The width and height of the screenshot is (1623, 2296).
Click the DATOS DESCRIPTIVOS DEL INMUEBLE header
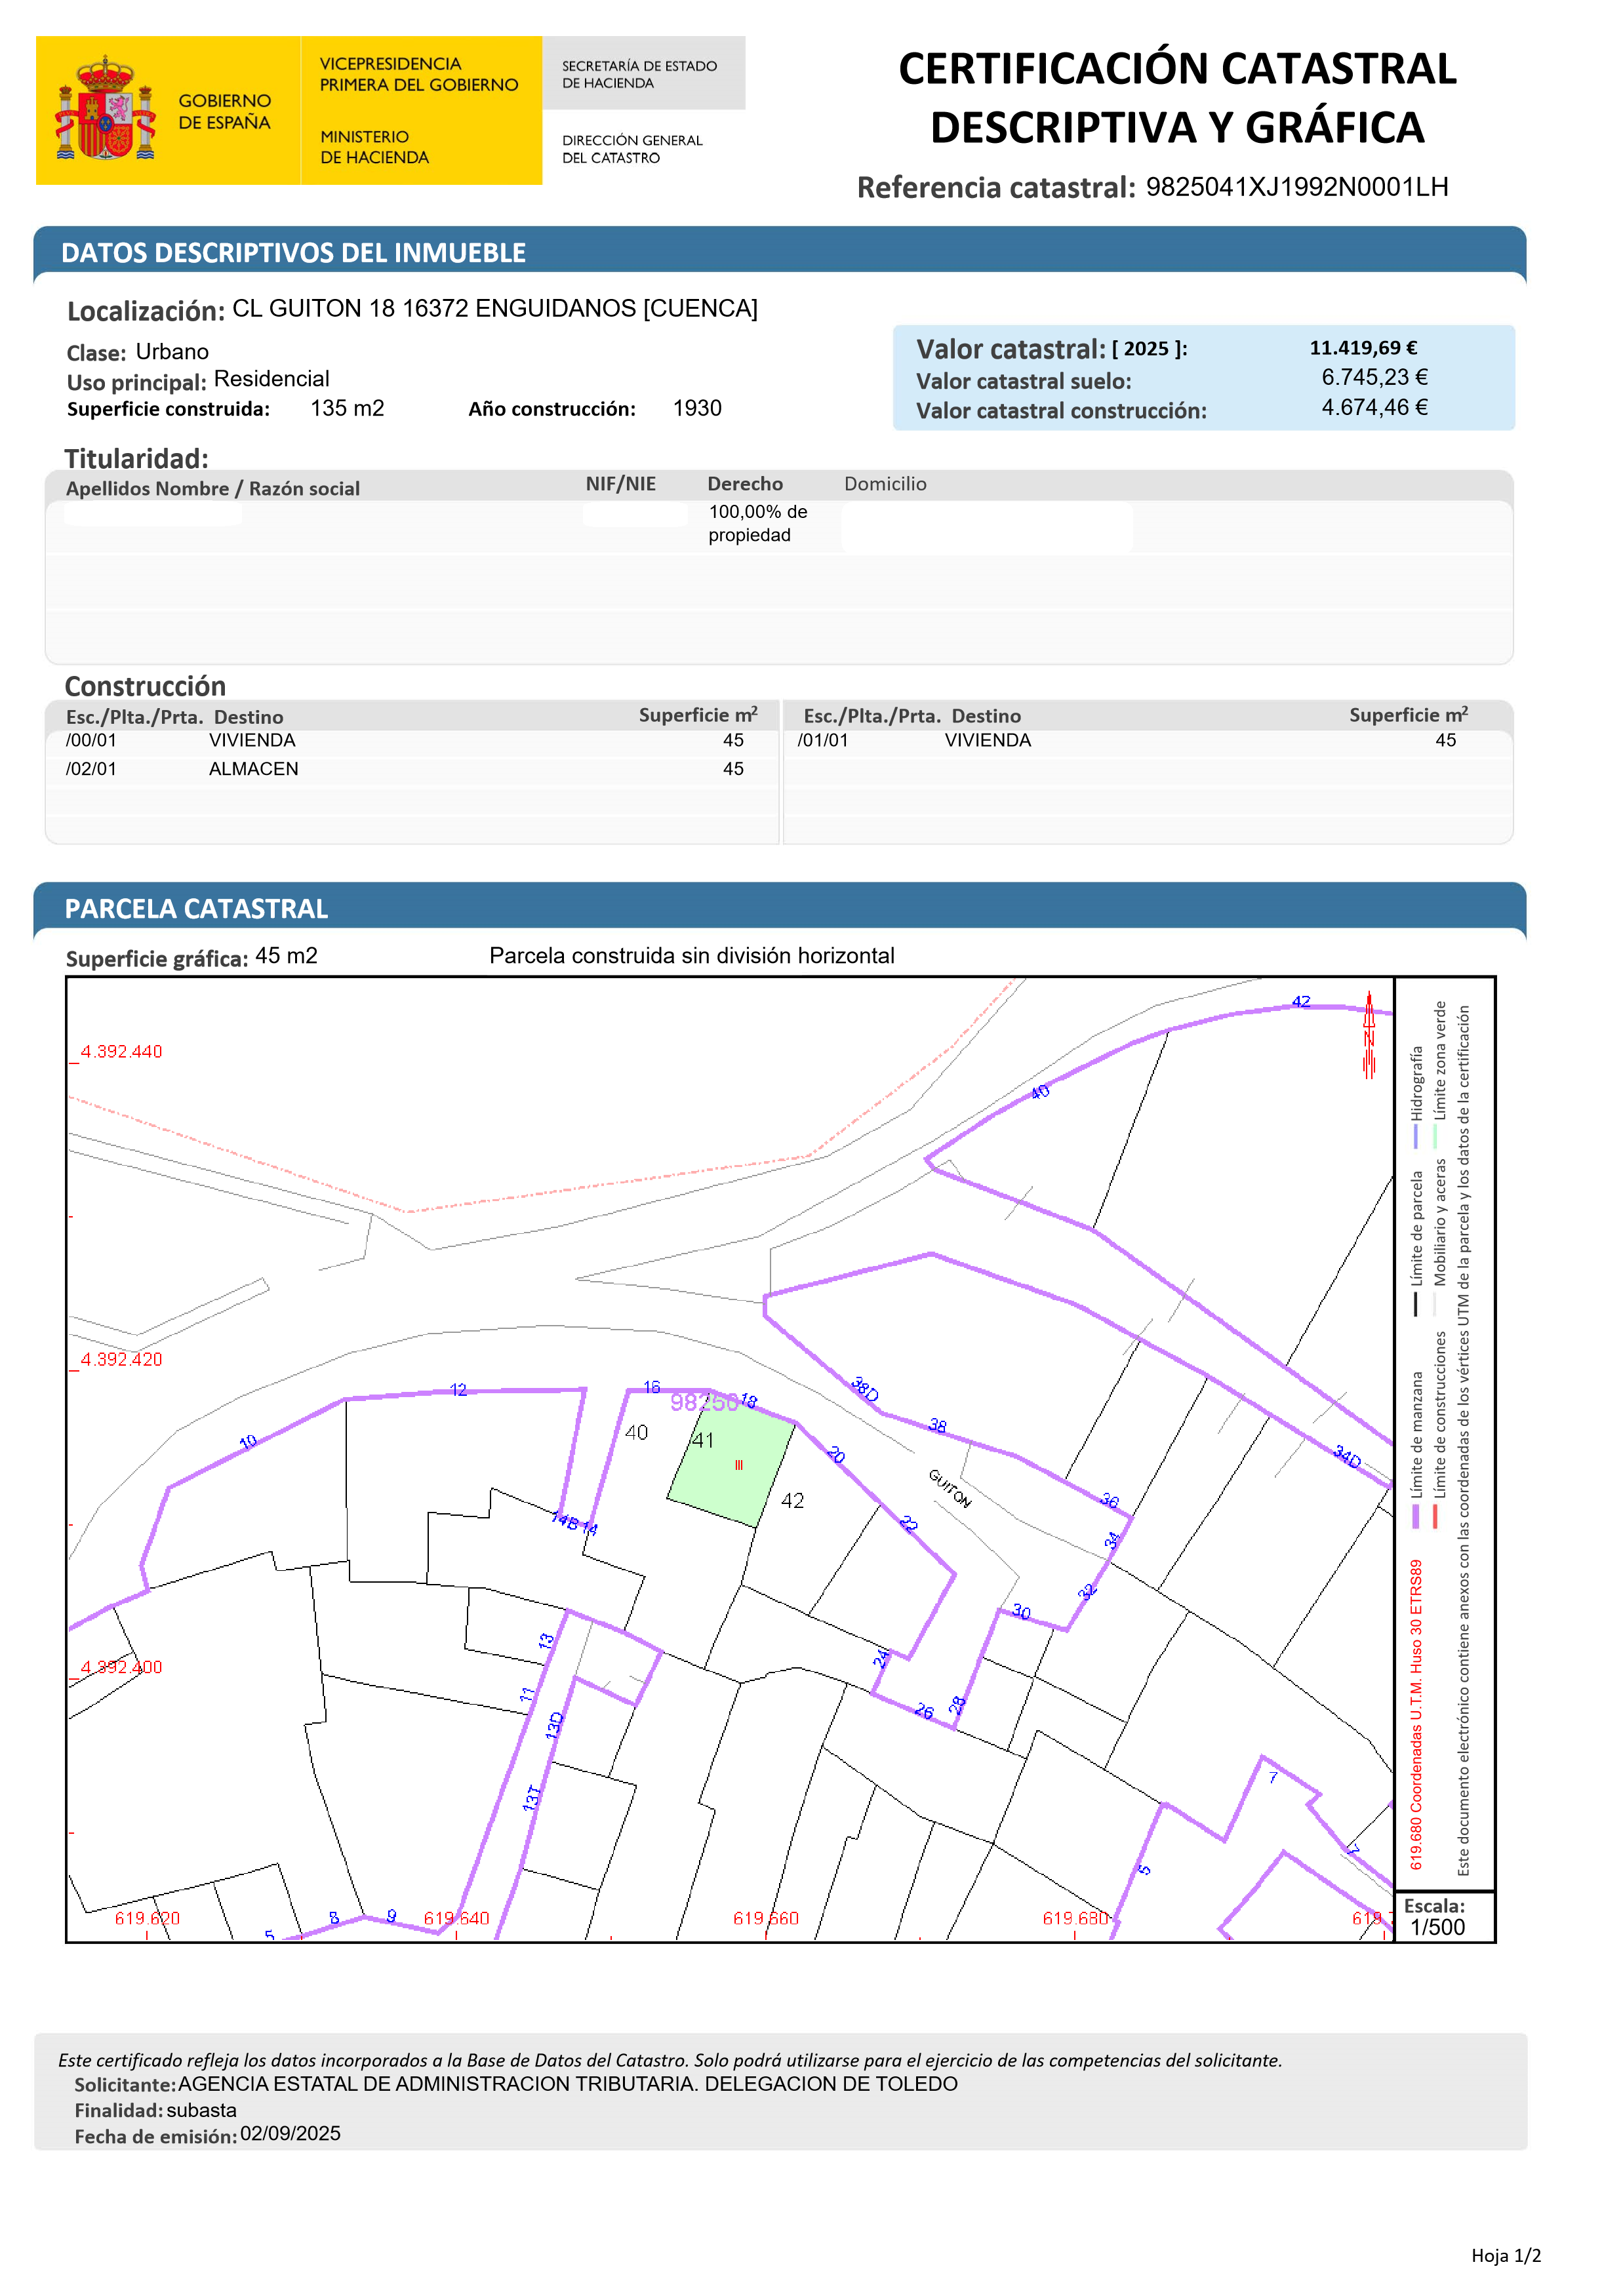click(x=293, y=253)
